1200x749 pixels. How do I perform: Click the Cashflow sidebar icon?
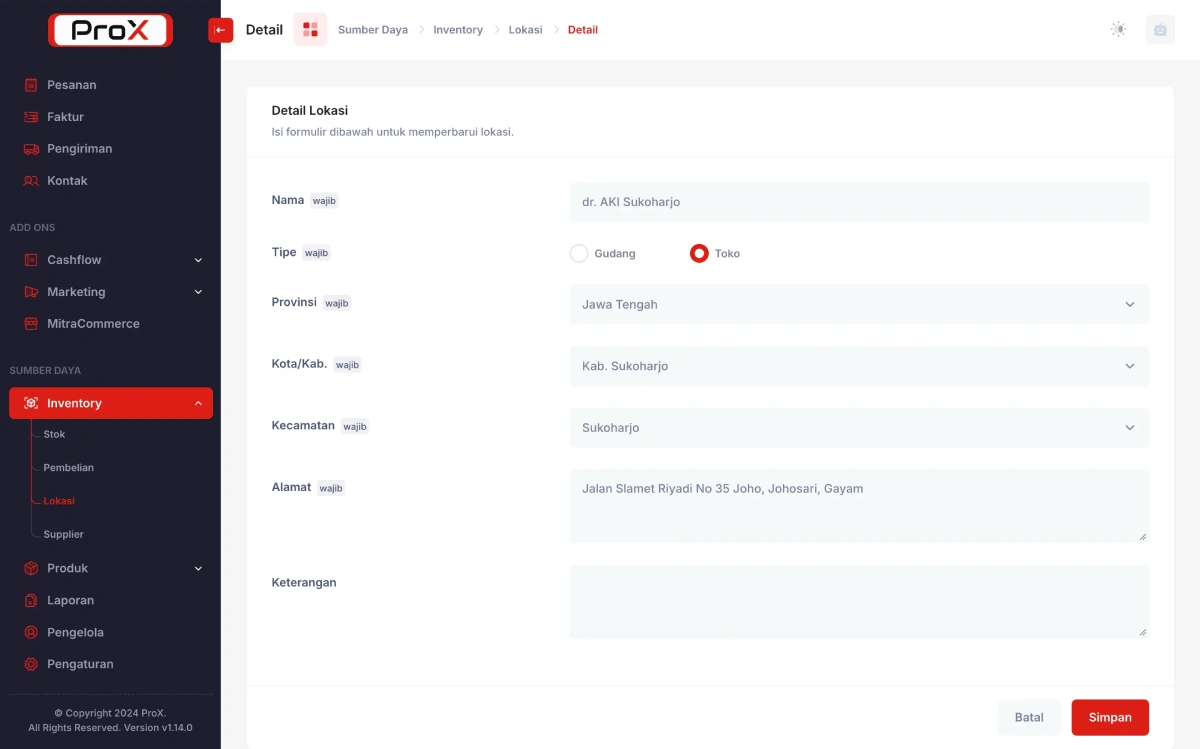pos(31,260)
